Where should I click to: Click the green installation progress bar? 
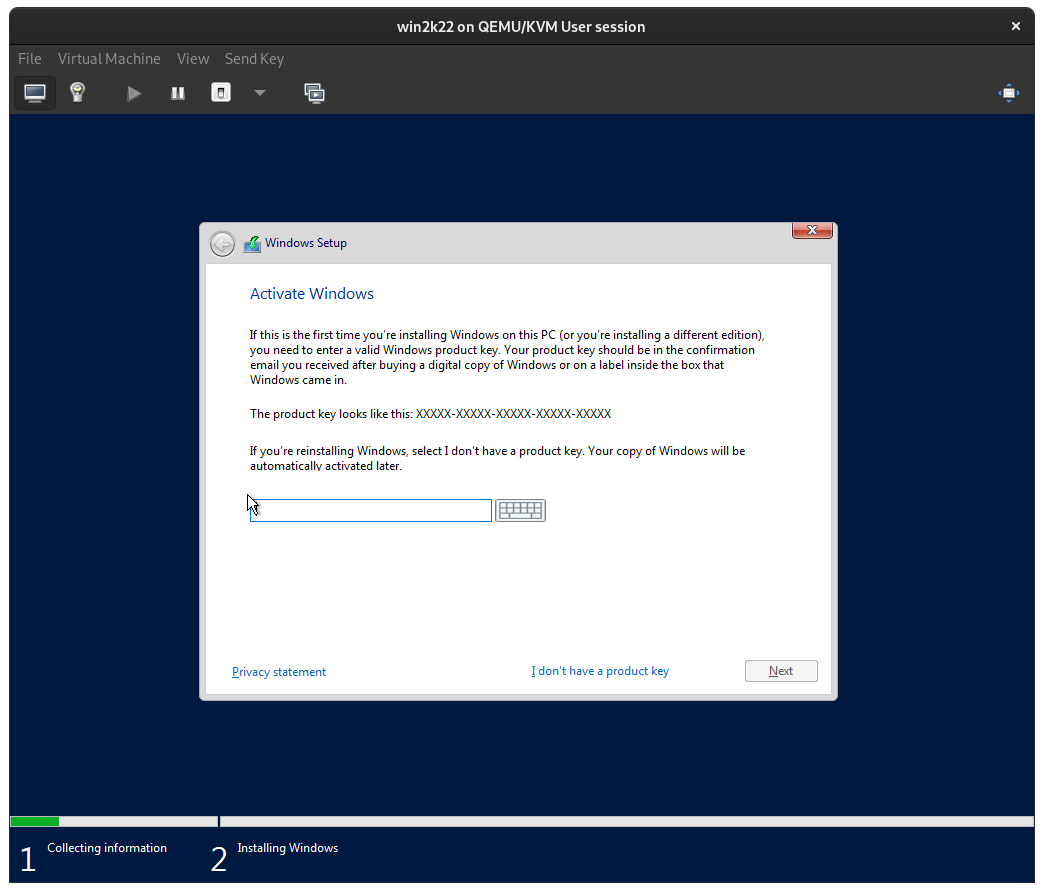coord(34,821)
